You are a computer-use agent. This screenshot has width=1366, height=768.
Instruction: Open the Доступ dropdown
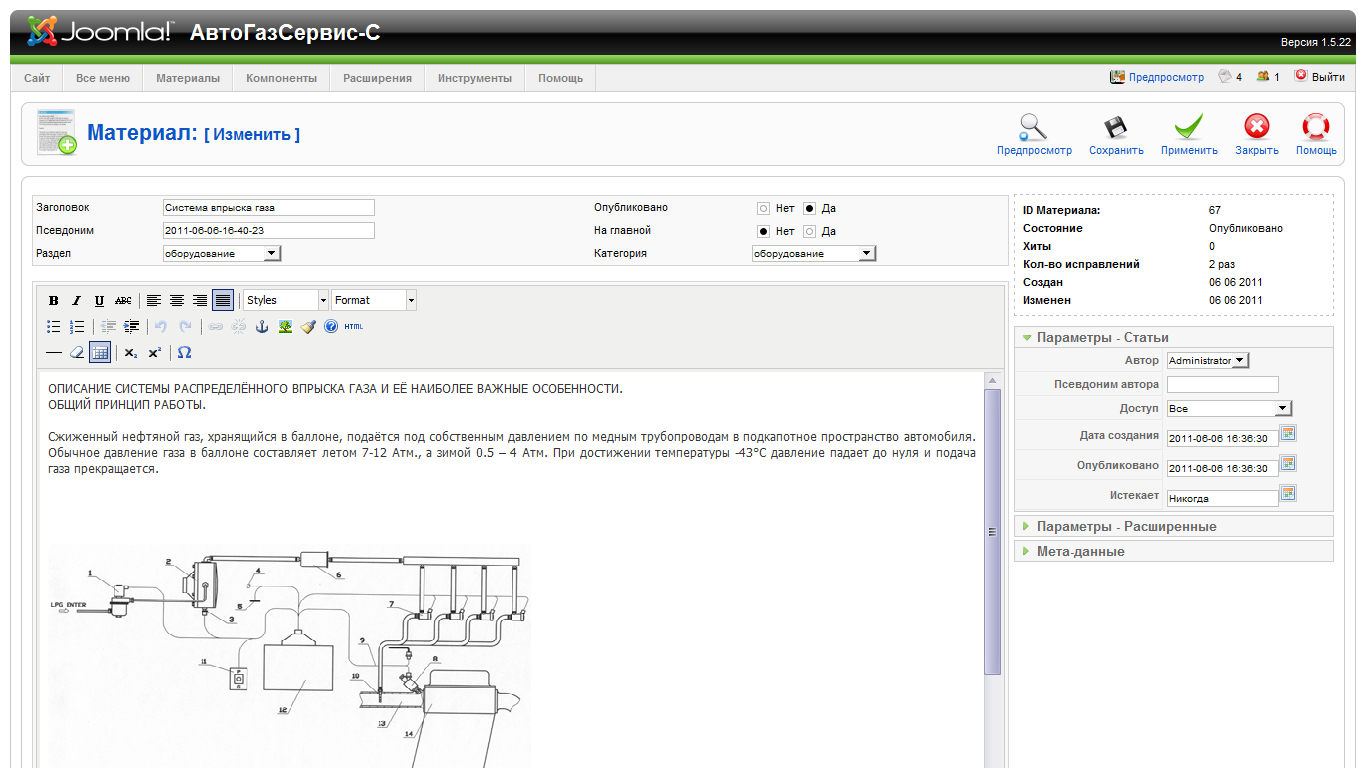(1229, 408)
